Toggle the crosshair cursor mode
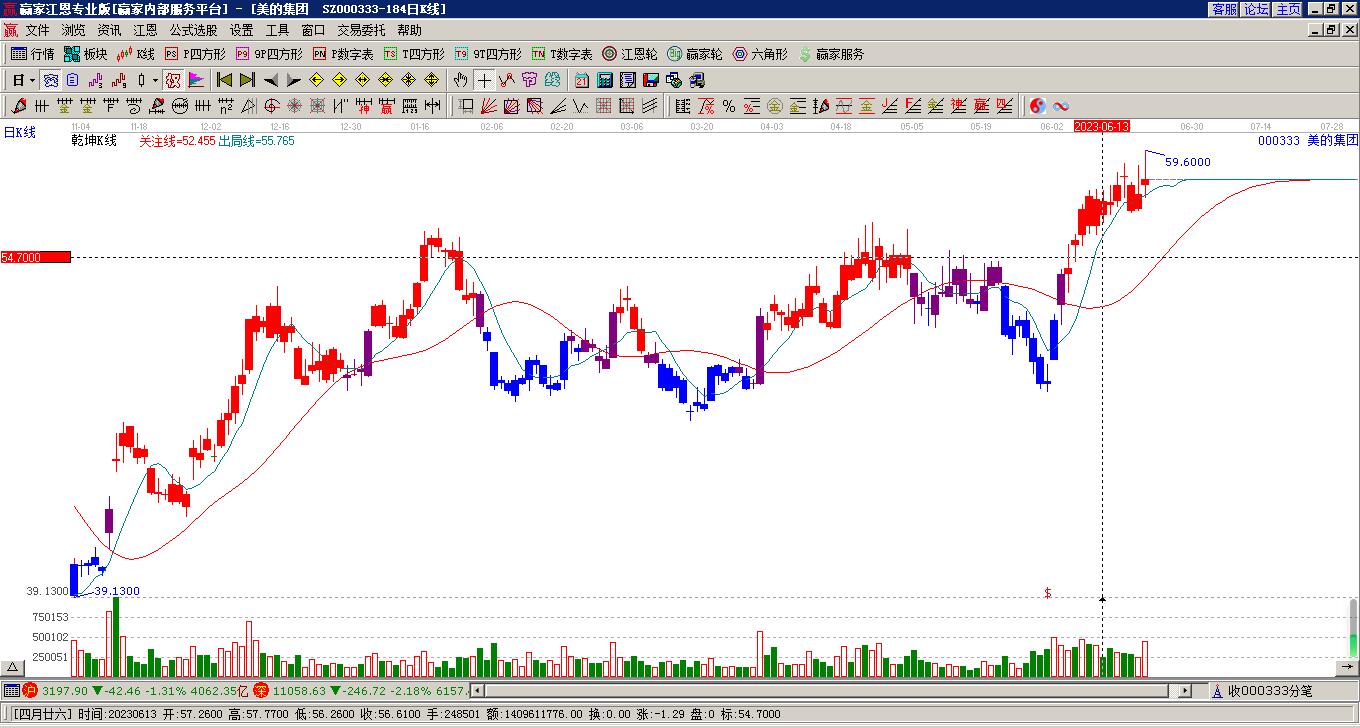Screen dimensions: 1360x728 coord(484,80)
